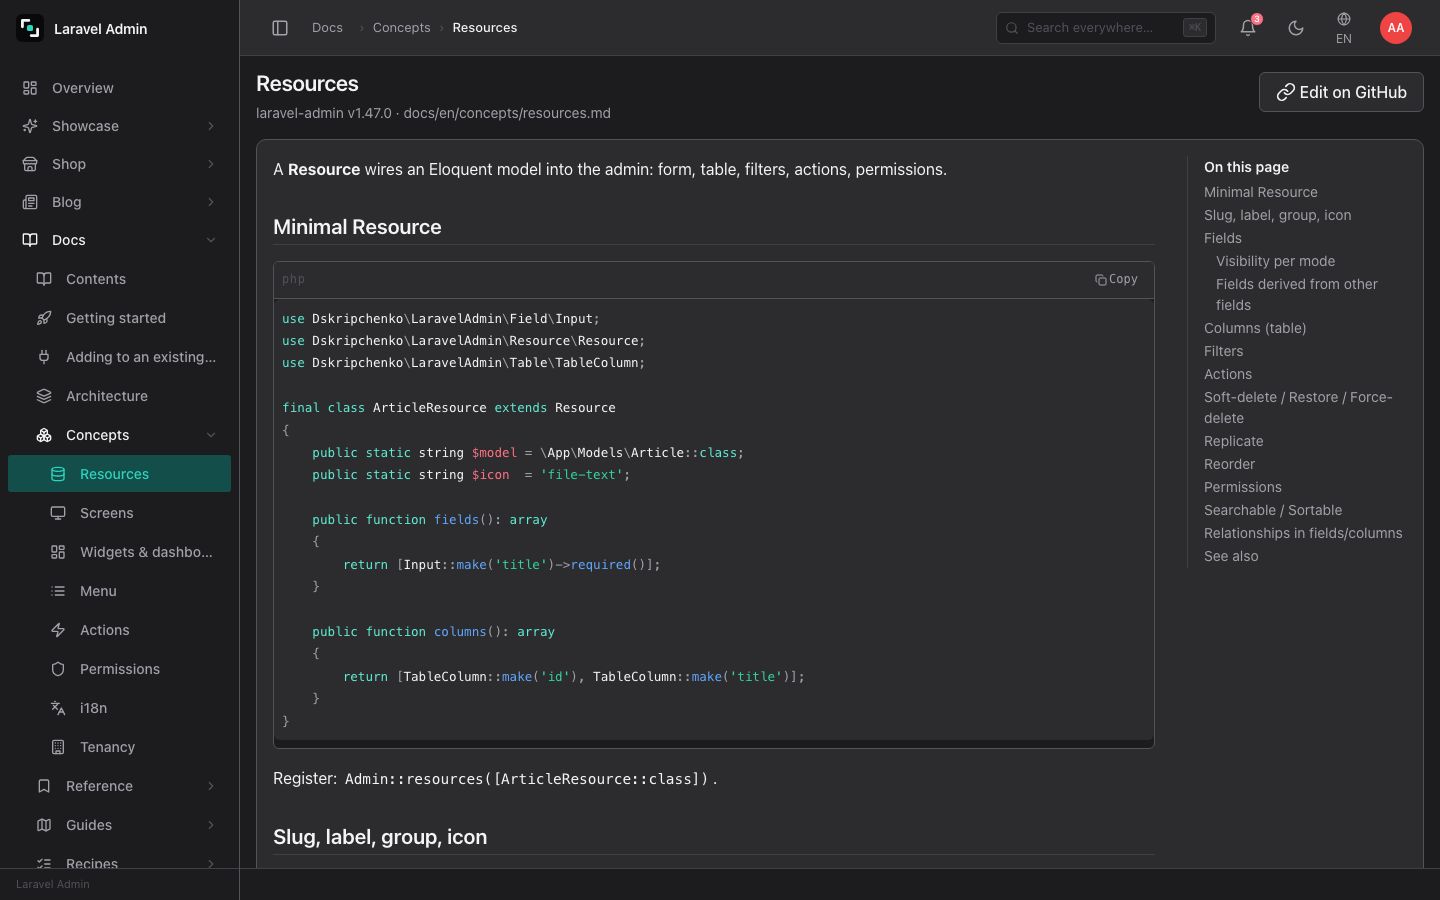Viewport: 1440px width, 900px height.
Task: Click the Shop storefront icon
Action: (x=30, y=164)
